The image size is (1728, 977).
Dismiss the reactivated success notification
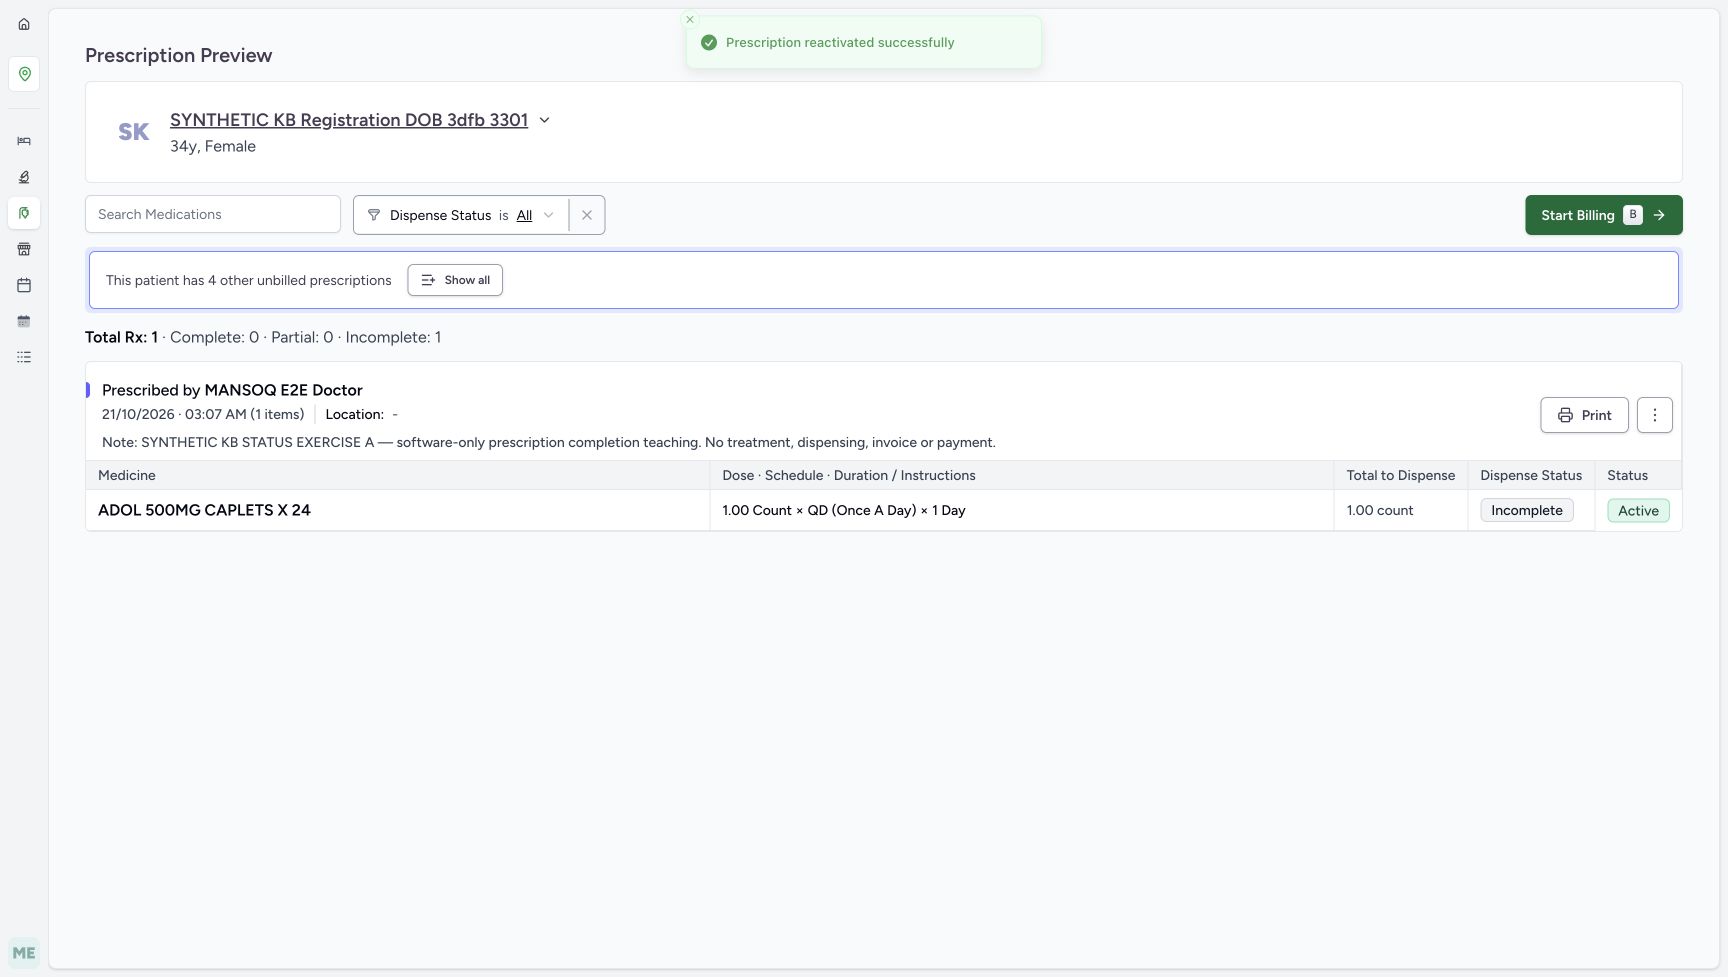[689, 19]
